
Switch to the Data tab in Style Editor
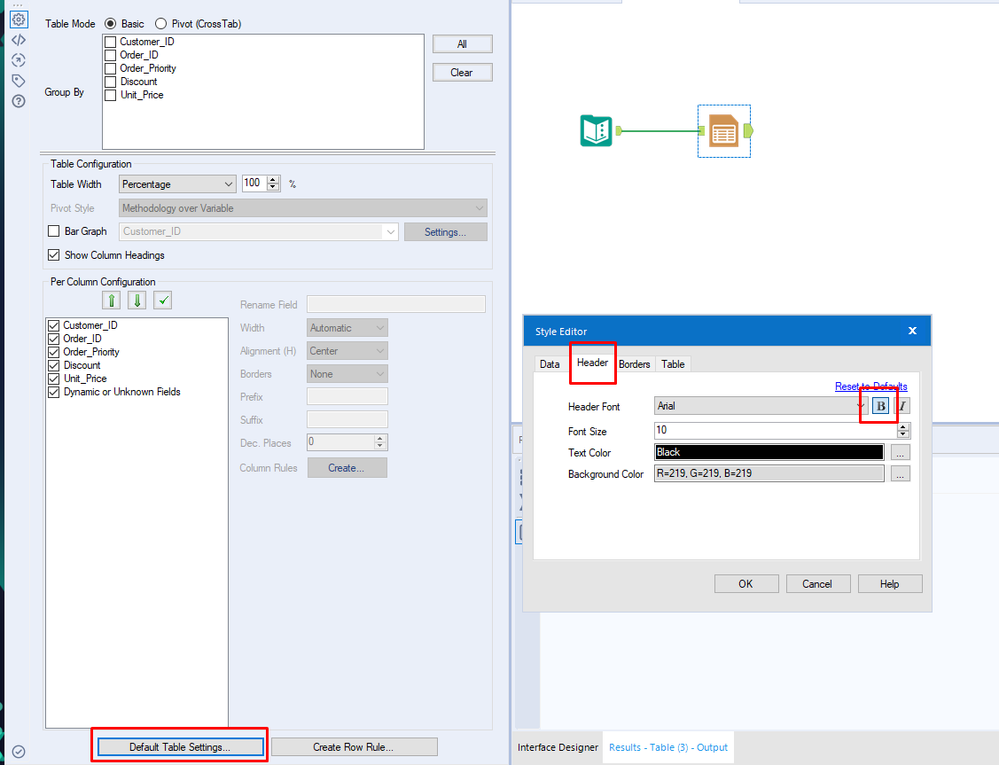(x=549, y=364)
